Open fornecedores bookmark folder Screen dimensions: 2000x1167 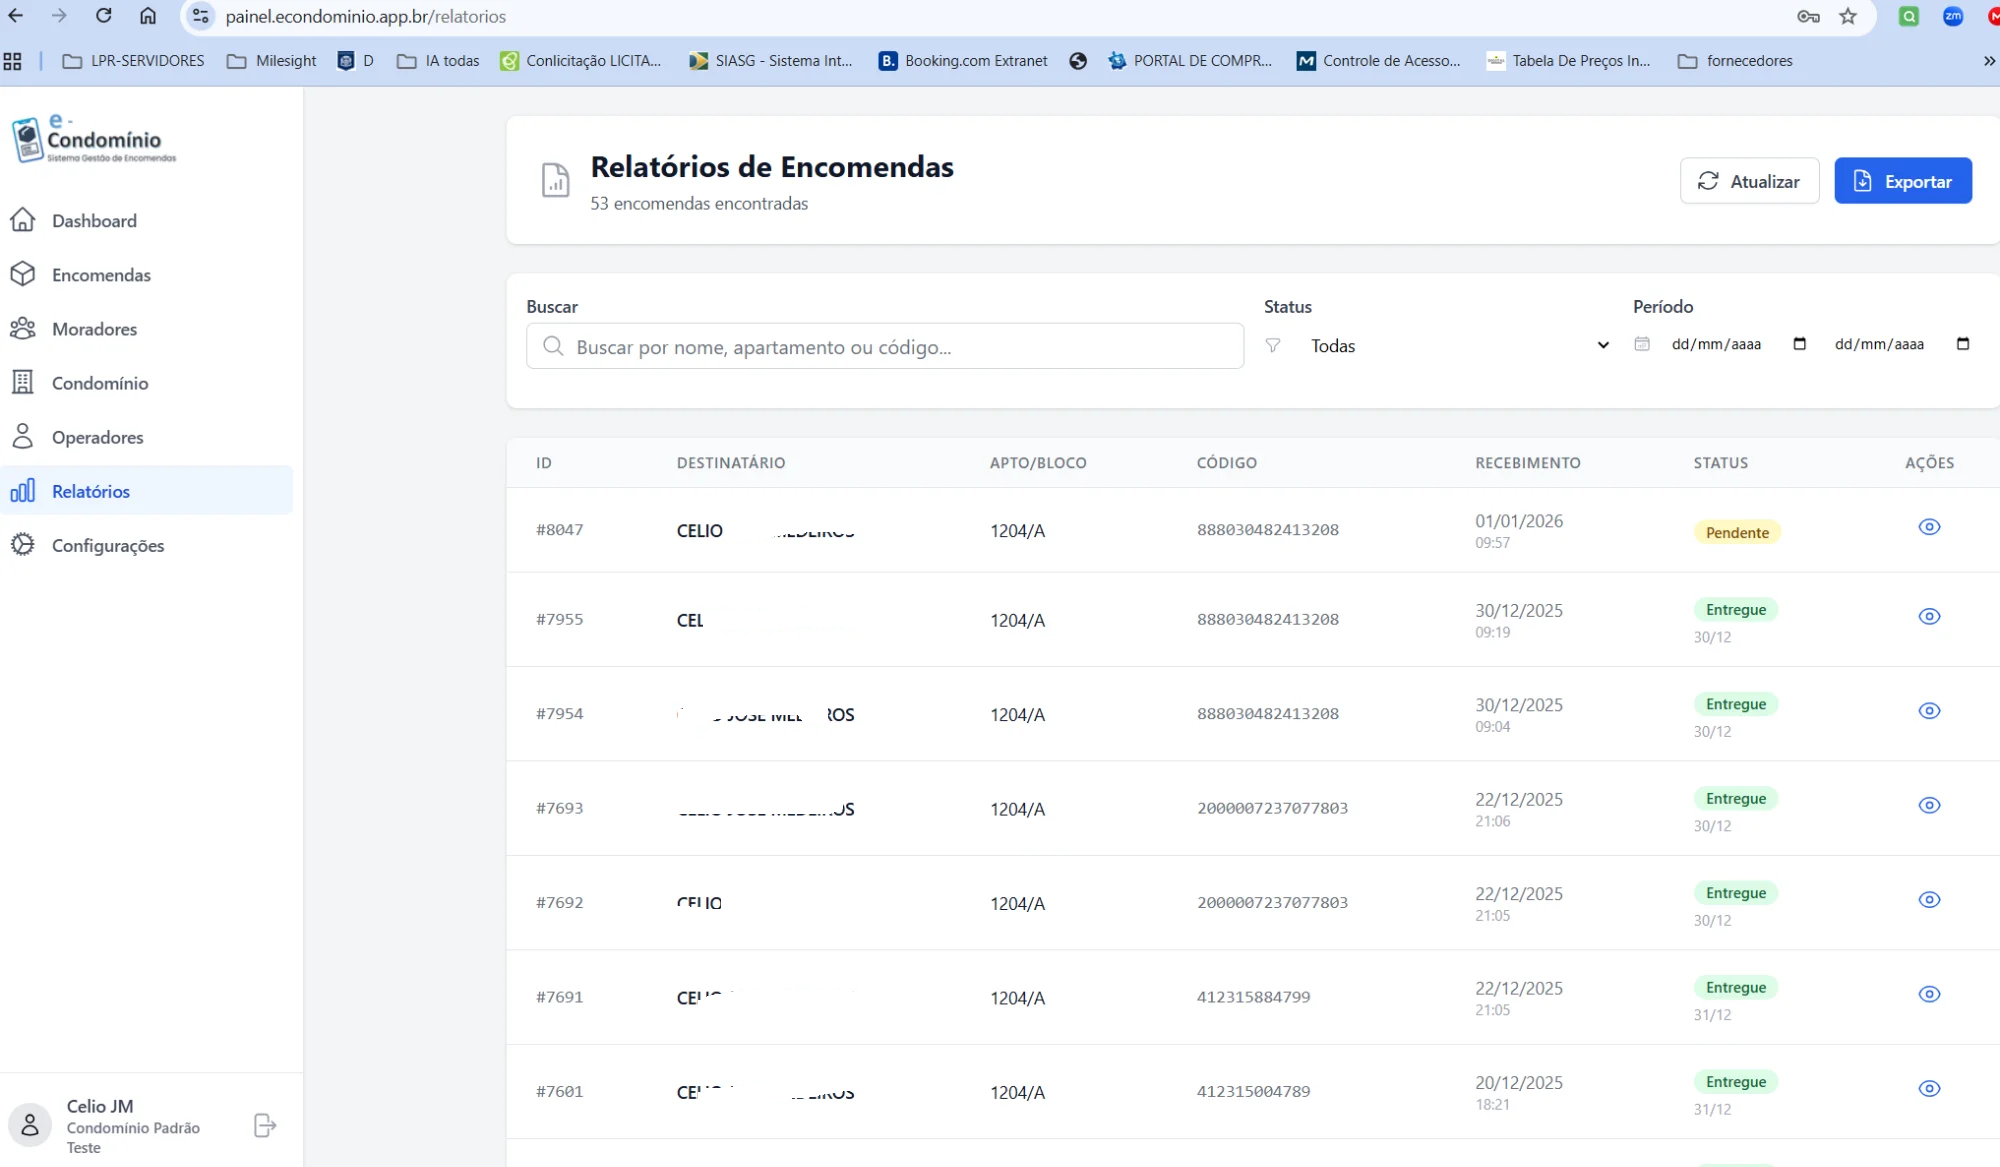pos(1735,61)
